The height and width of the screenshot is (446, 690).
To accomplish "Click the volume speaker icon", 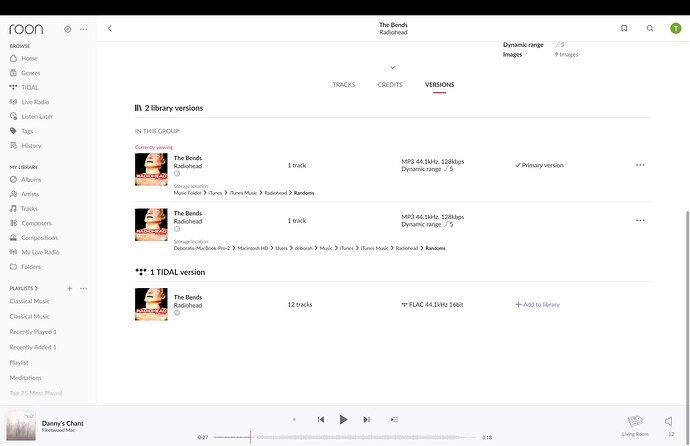I will coord(669,421).
